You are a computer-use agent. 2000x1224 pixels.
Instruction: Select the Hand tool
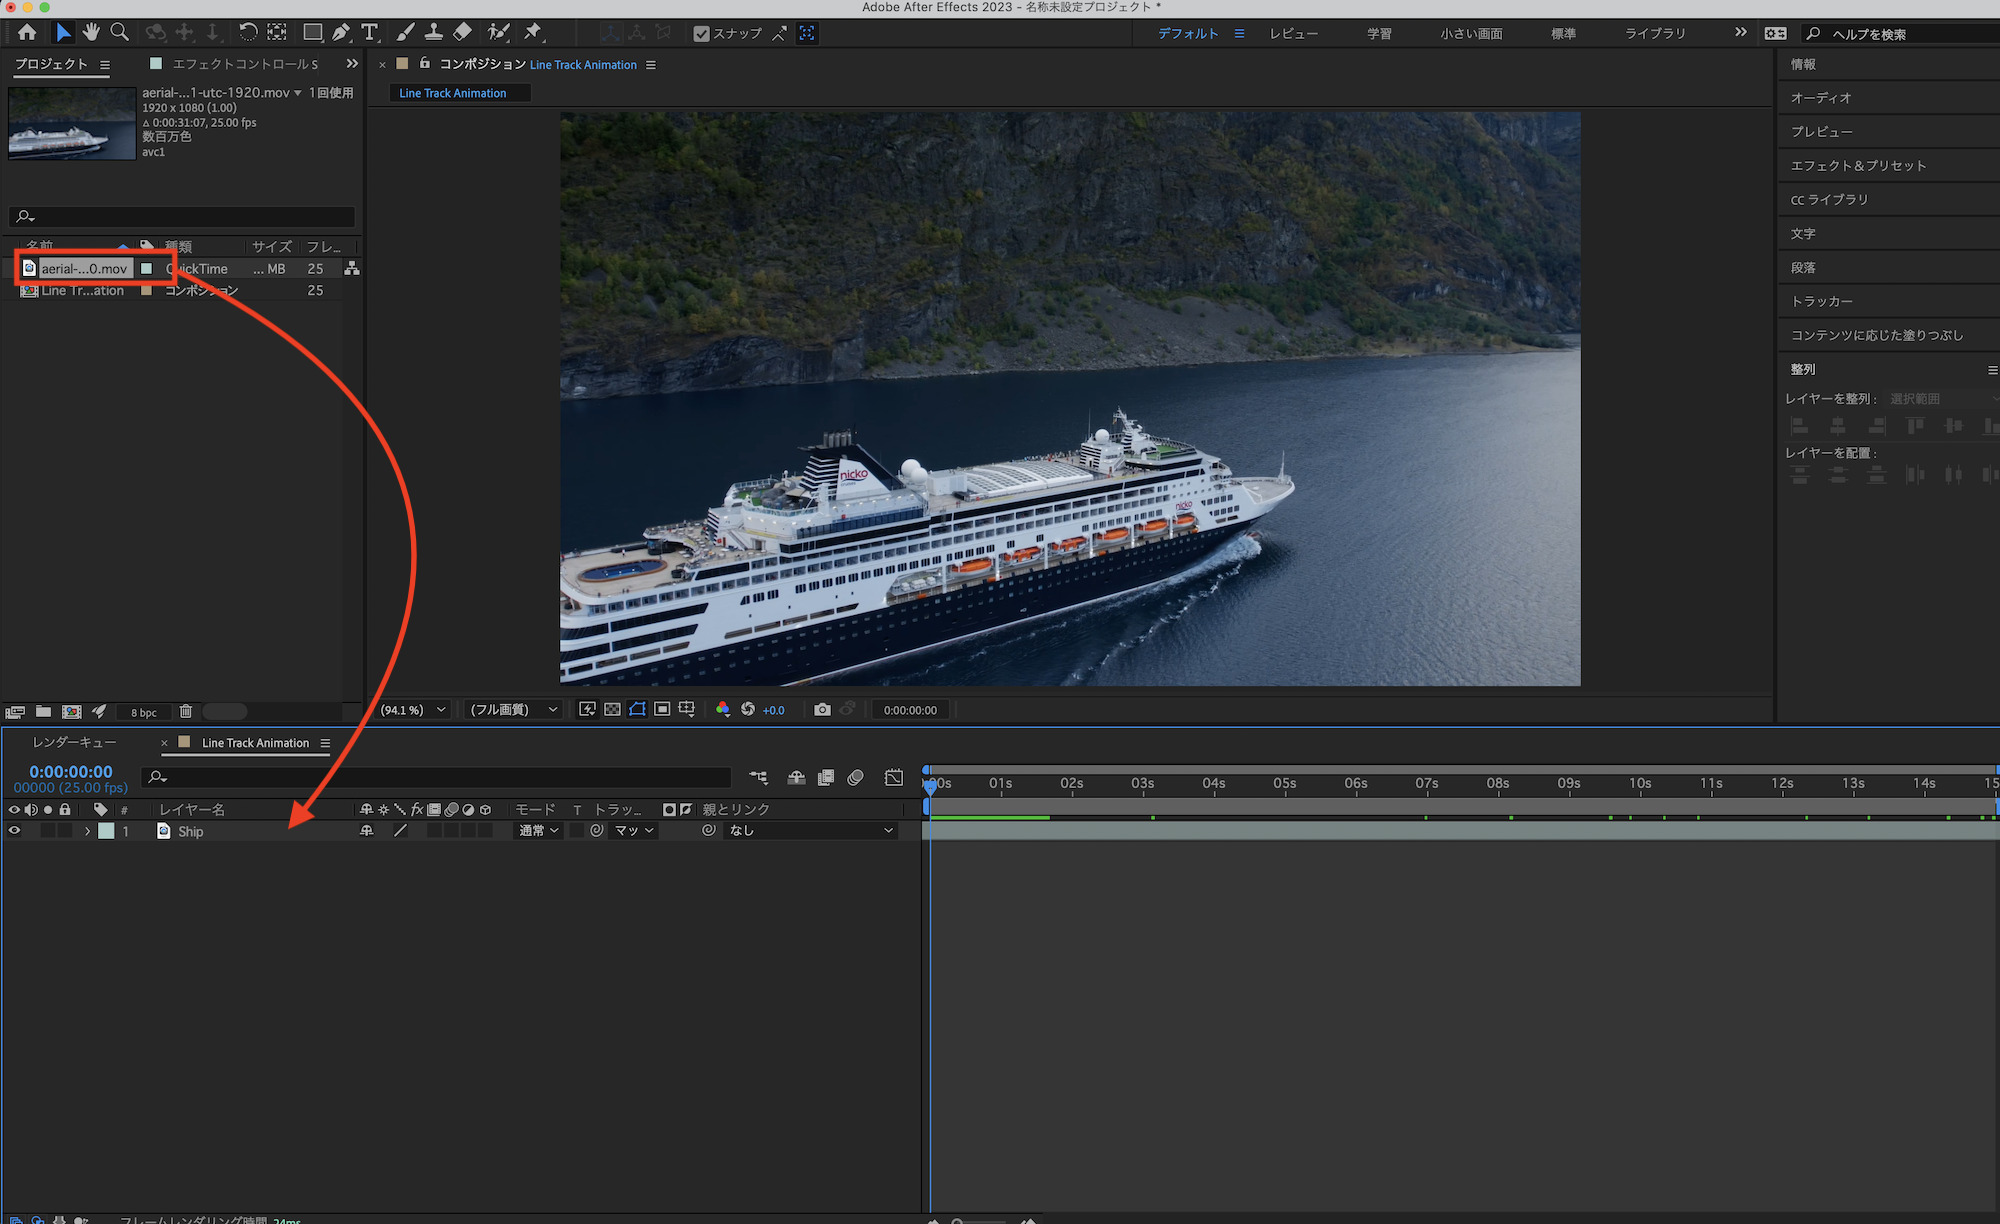[91, 33]
